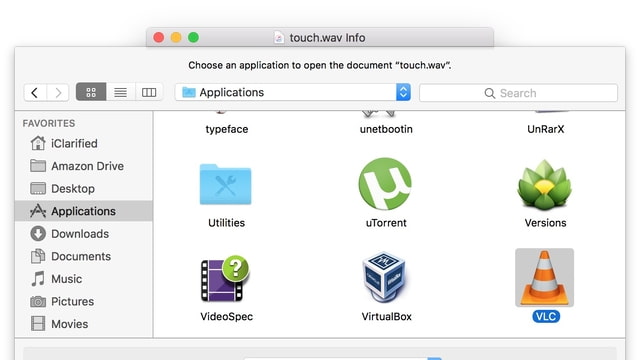Open the Utilities folder icon
The width and height of the screenshot is (640, 360).
tap(225, 184)
